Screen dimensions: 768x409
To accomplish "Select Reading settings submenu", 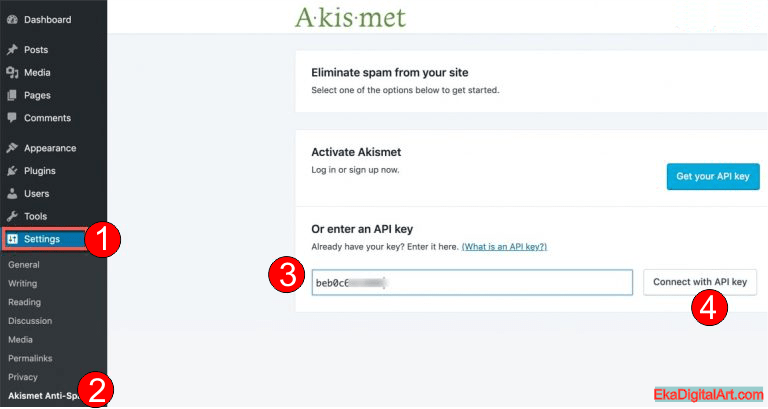I will click(x=24, y=302).
